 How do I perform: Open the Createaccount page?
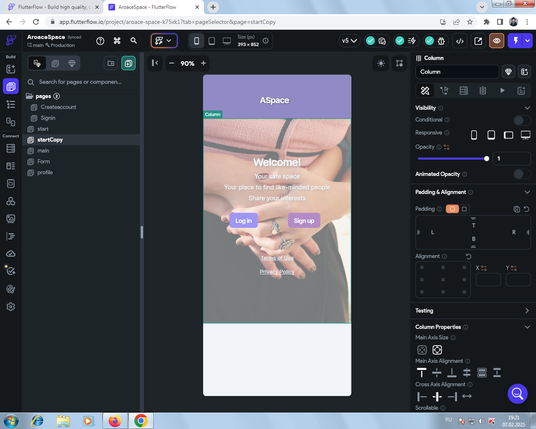coord(58,107)
